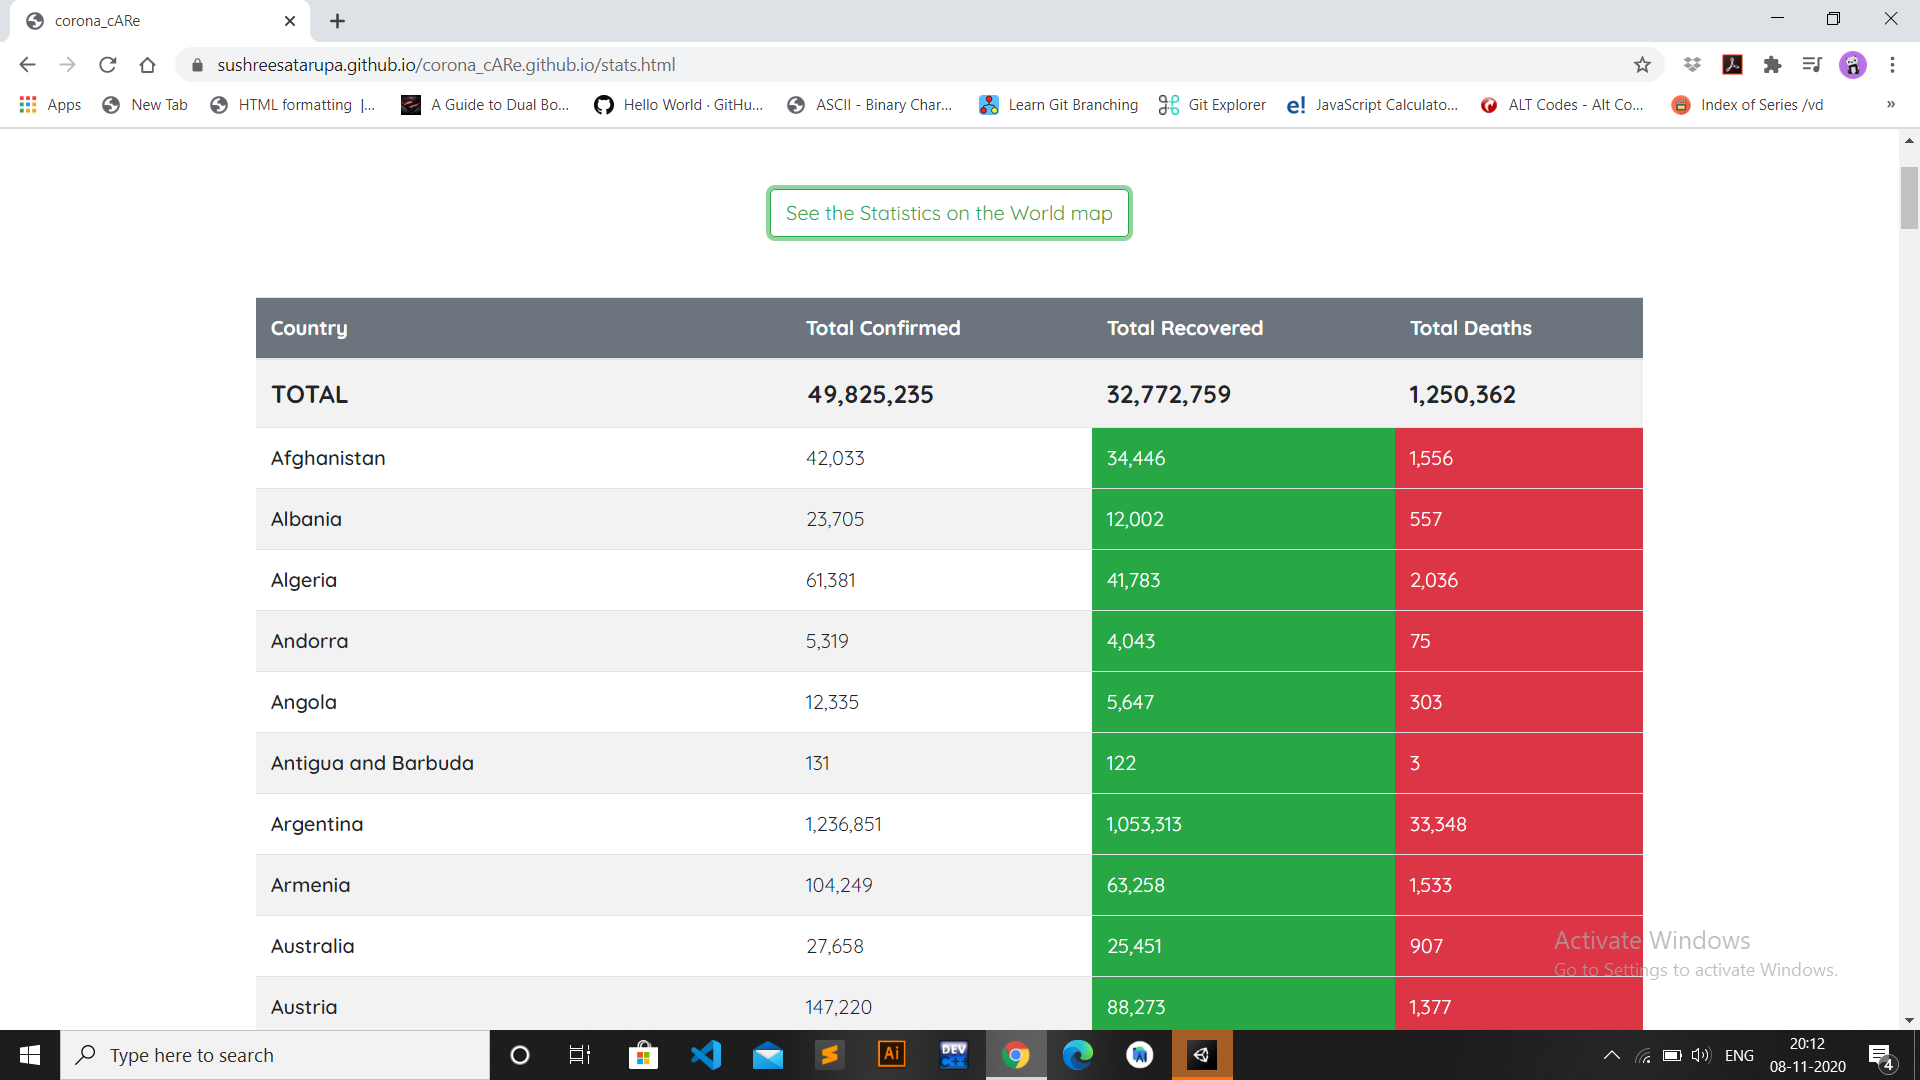Click the address bar URL
Image resolution: width=1920 pixels, height=1080 pixels.
tap(446, 65)
